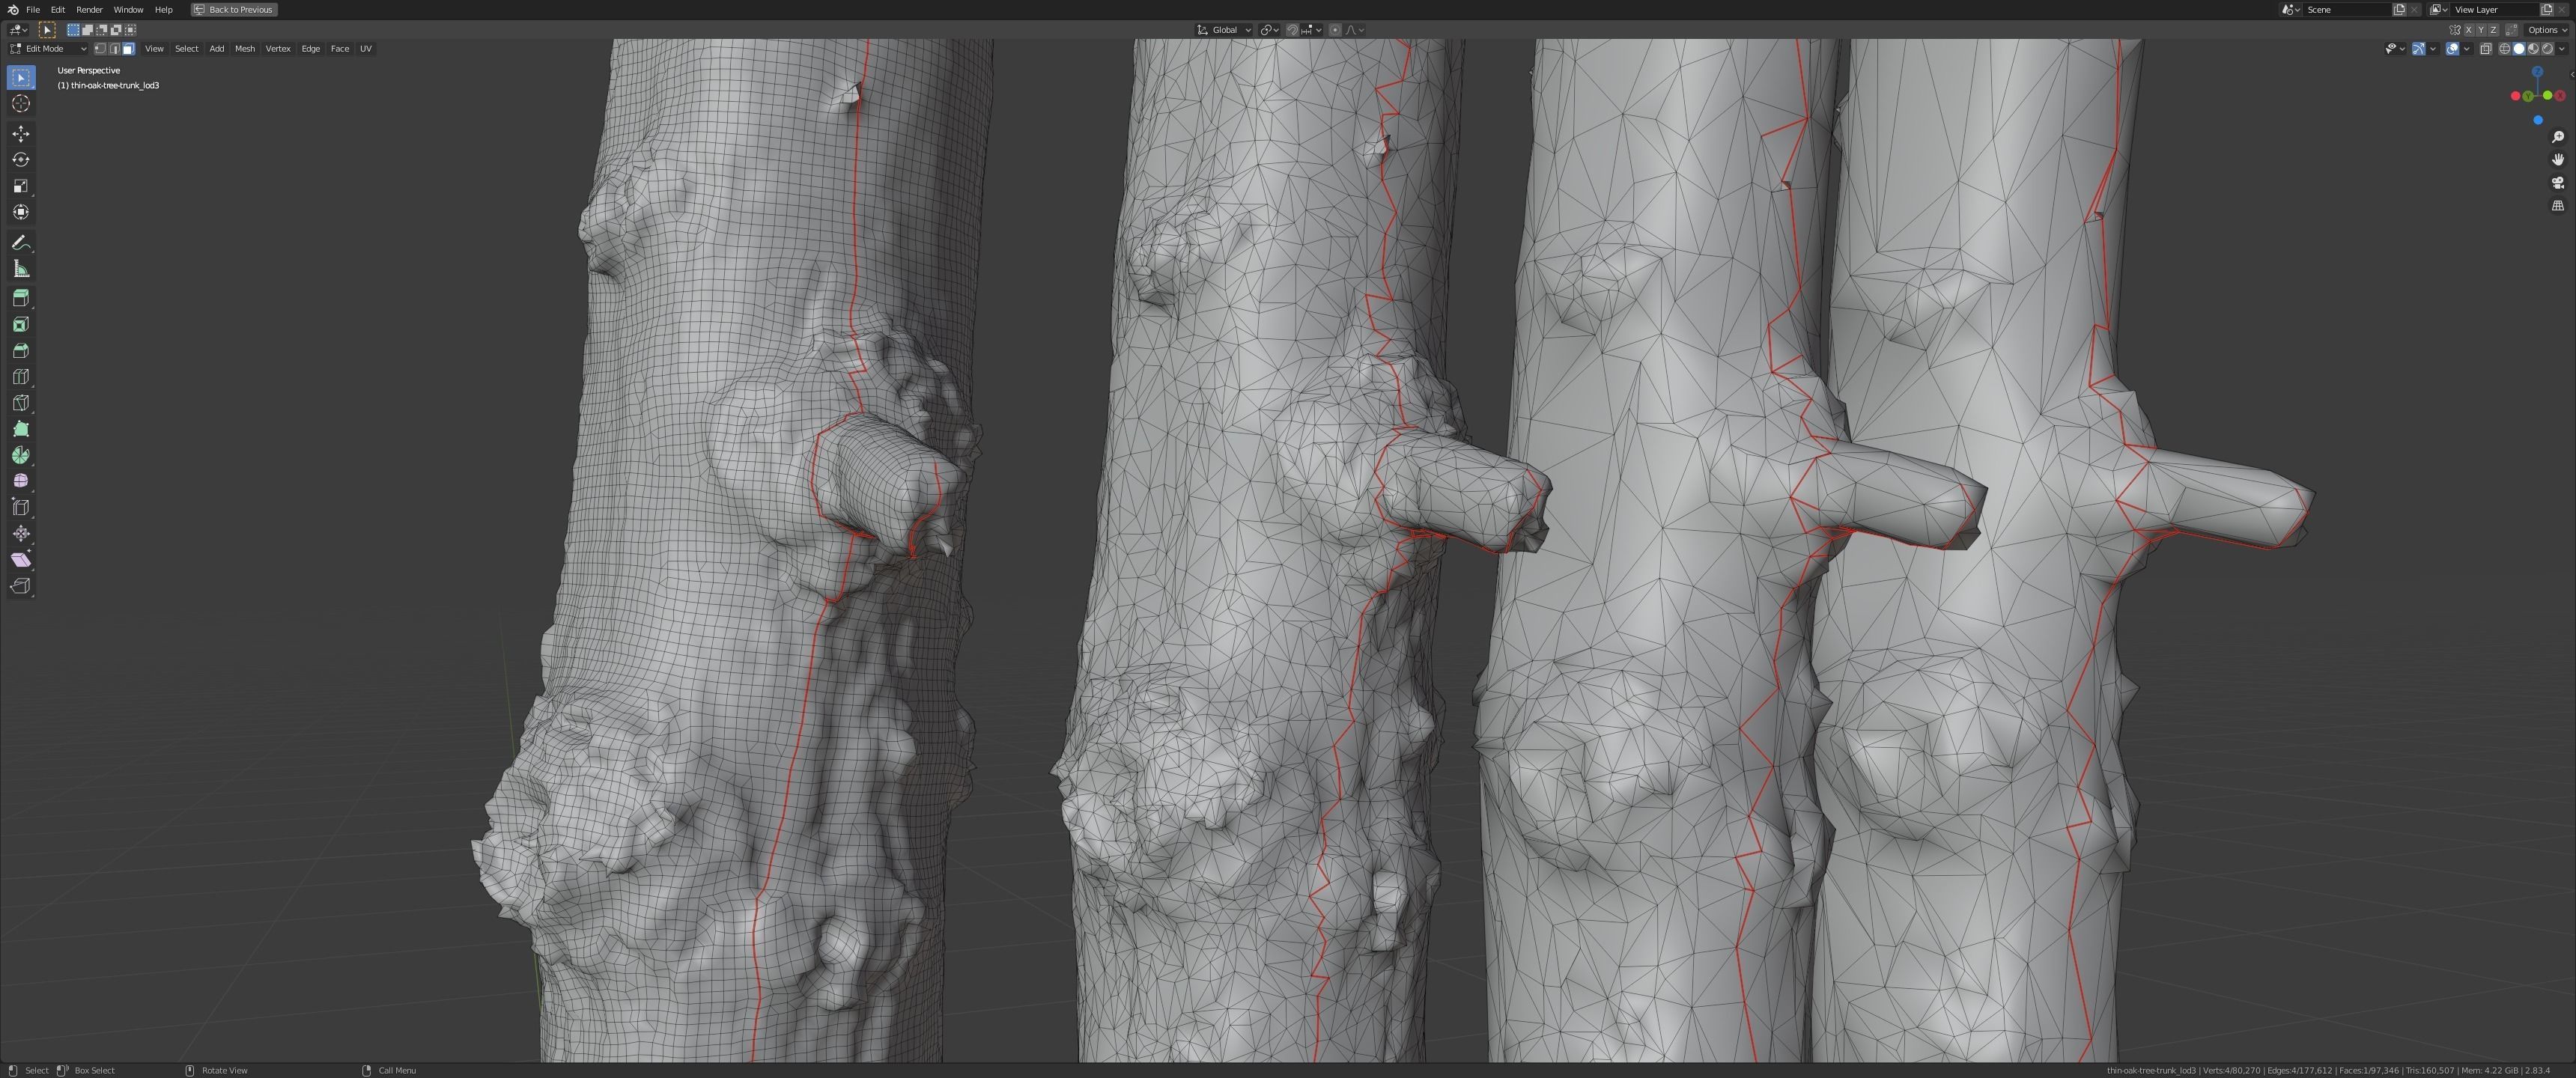Open the shading options dropdown arrow

(2562, 48)
